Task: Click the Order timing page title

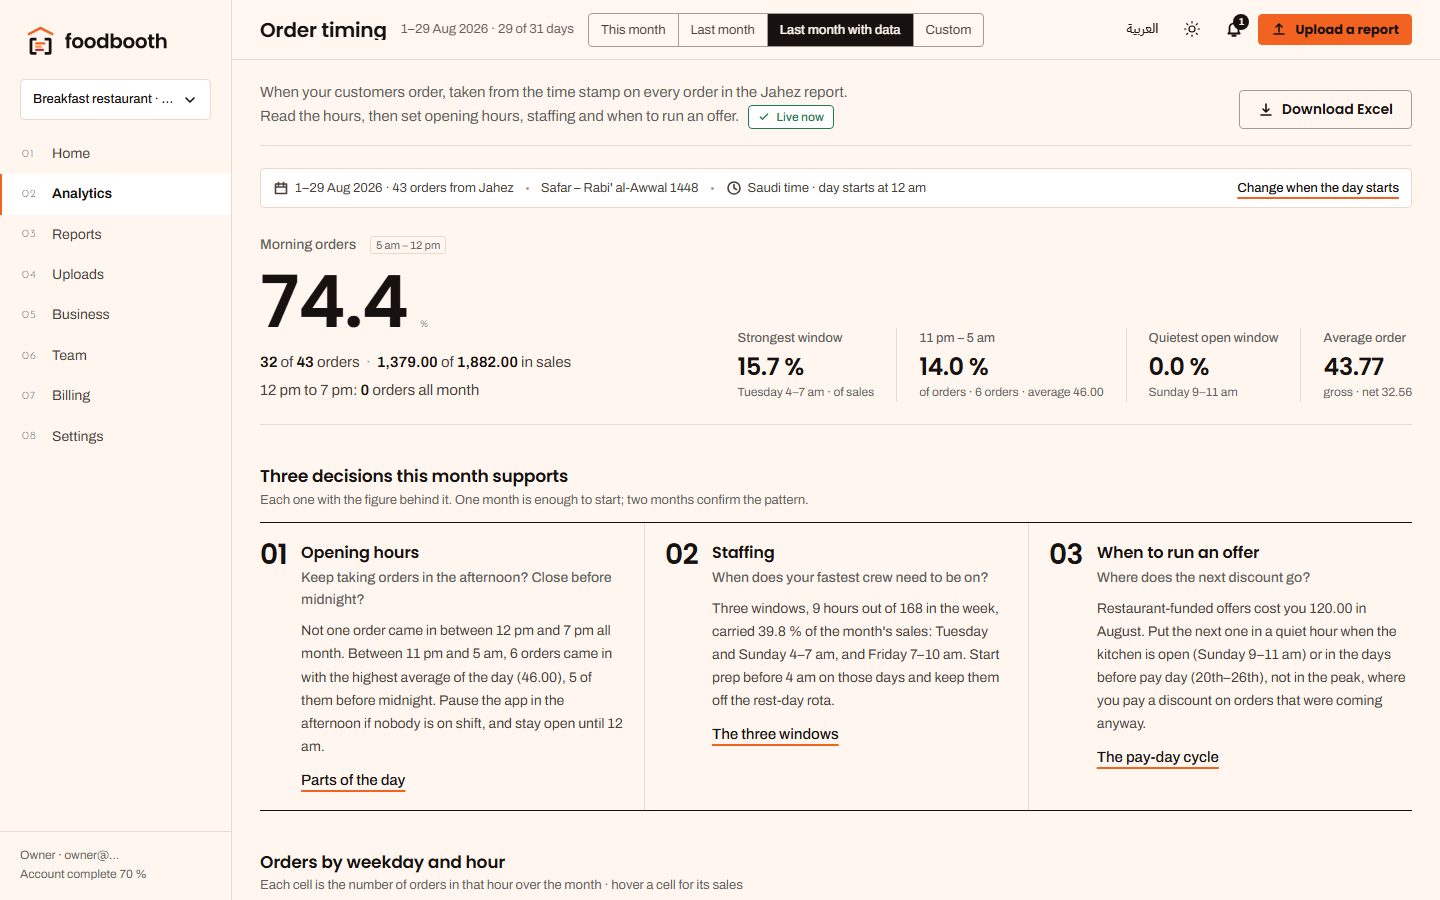Action: [x=323, y=30]
